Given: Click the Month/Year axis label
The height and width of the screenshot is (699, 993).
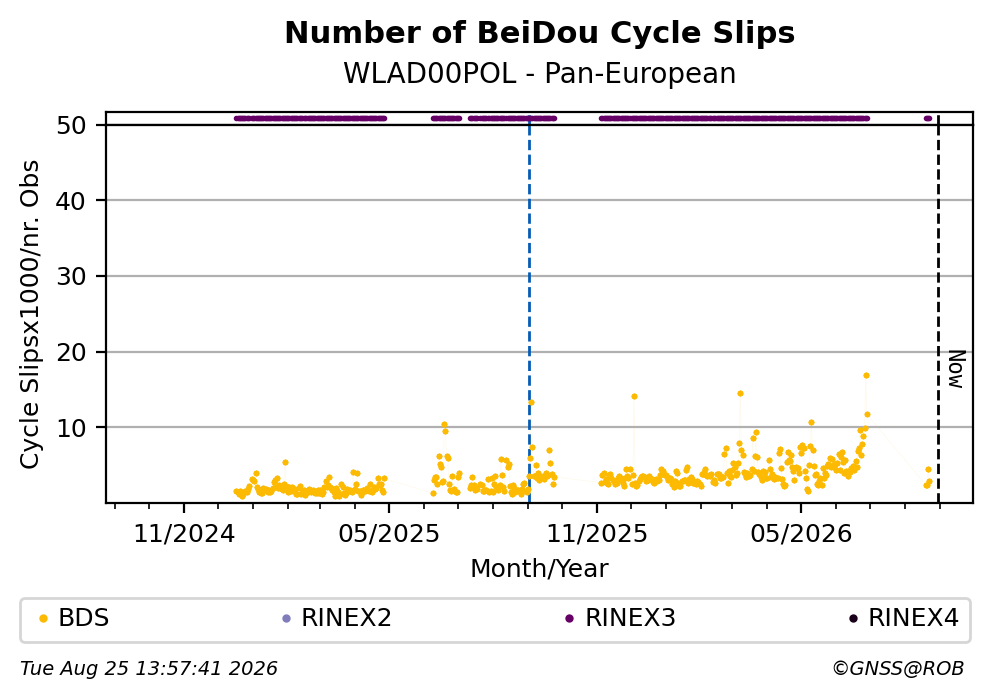Looking at the screenshot, I should (x=540, y=569).
